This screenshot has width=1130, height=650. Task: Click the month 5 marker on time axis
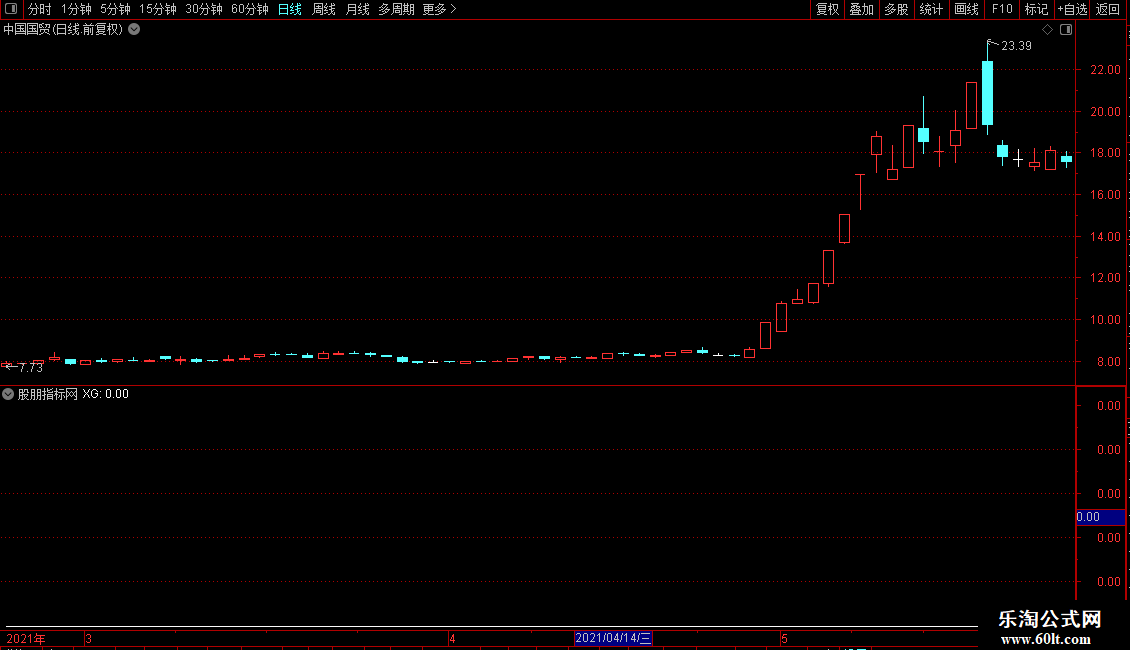[784, 638]
